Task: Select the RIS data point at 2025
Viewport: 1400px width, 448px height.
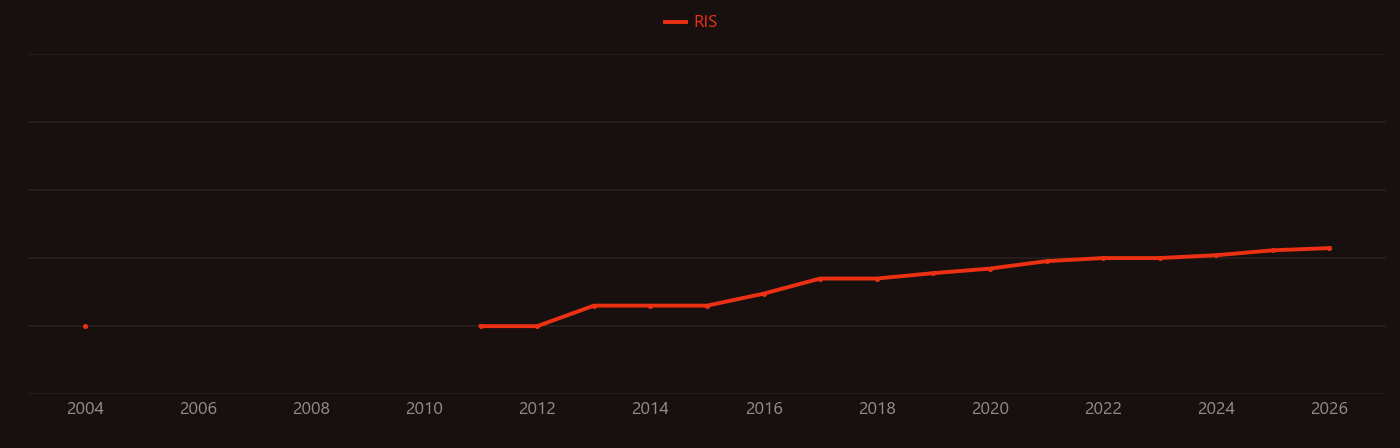Action: pos(1273,250)
